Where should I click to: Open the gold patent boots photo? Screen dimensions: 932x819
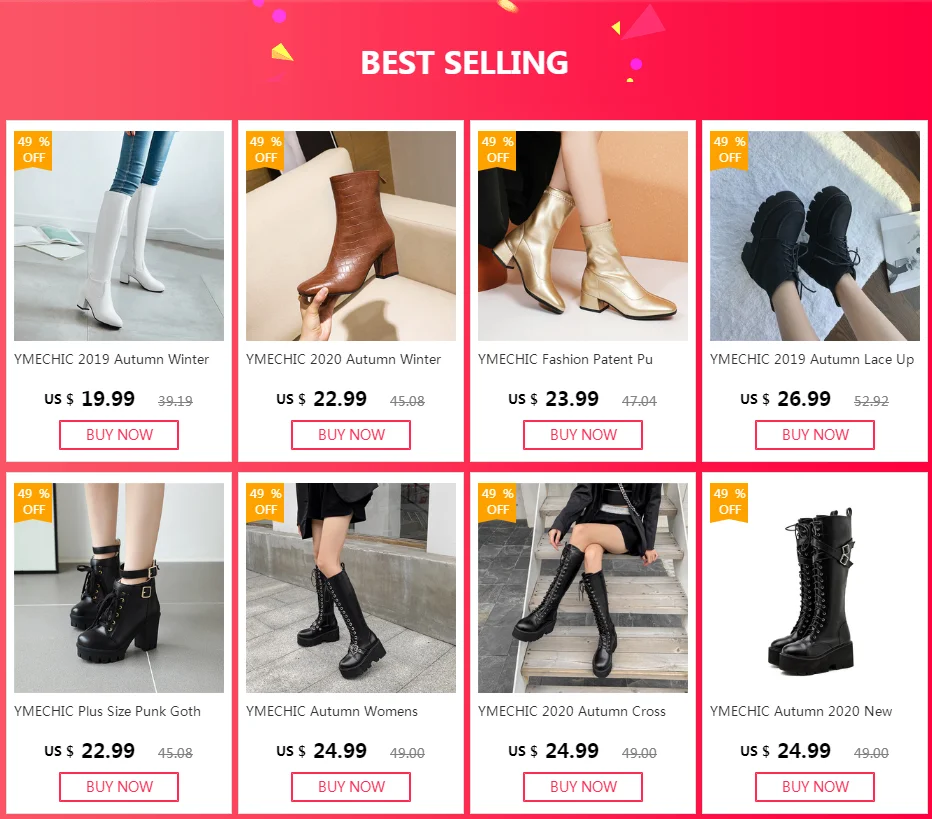click(582, 236)
